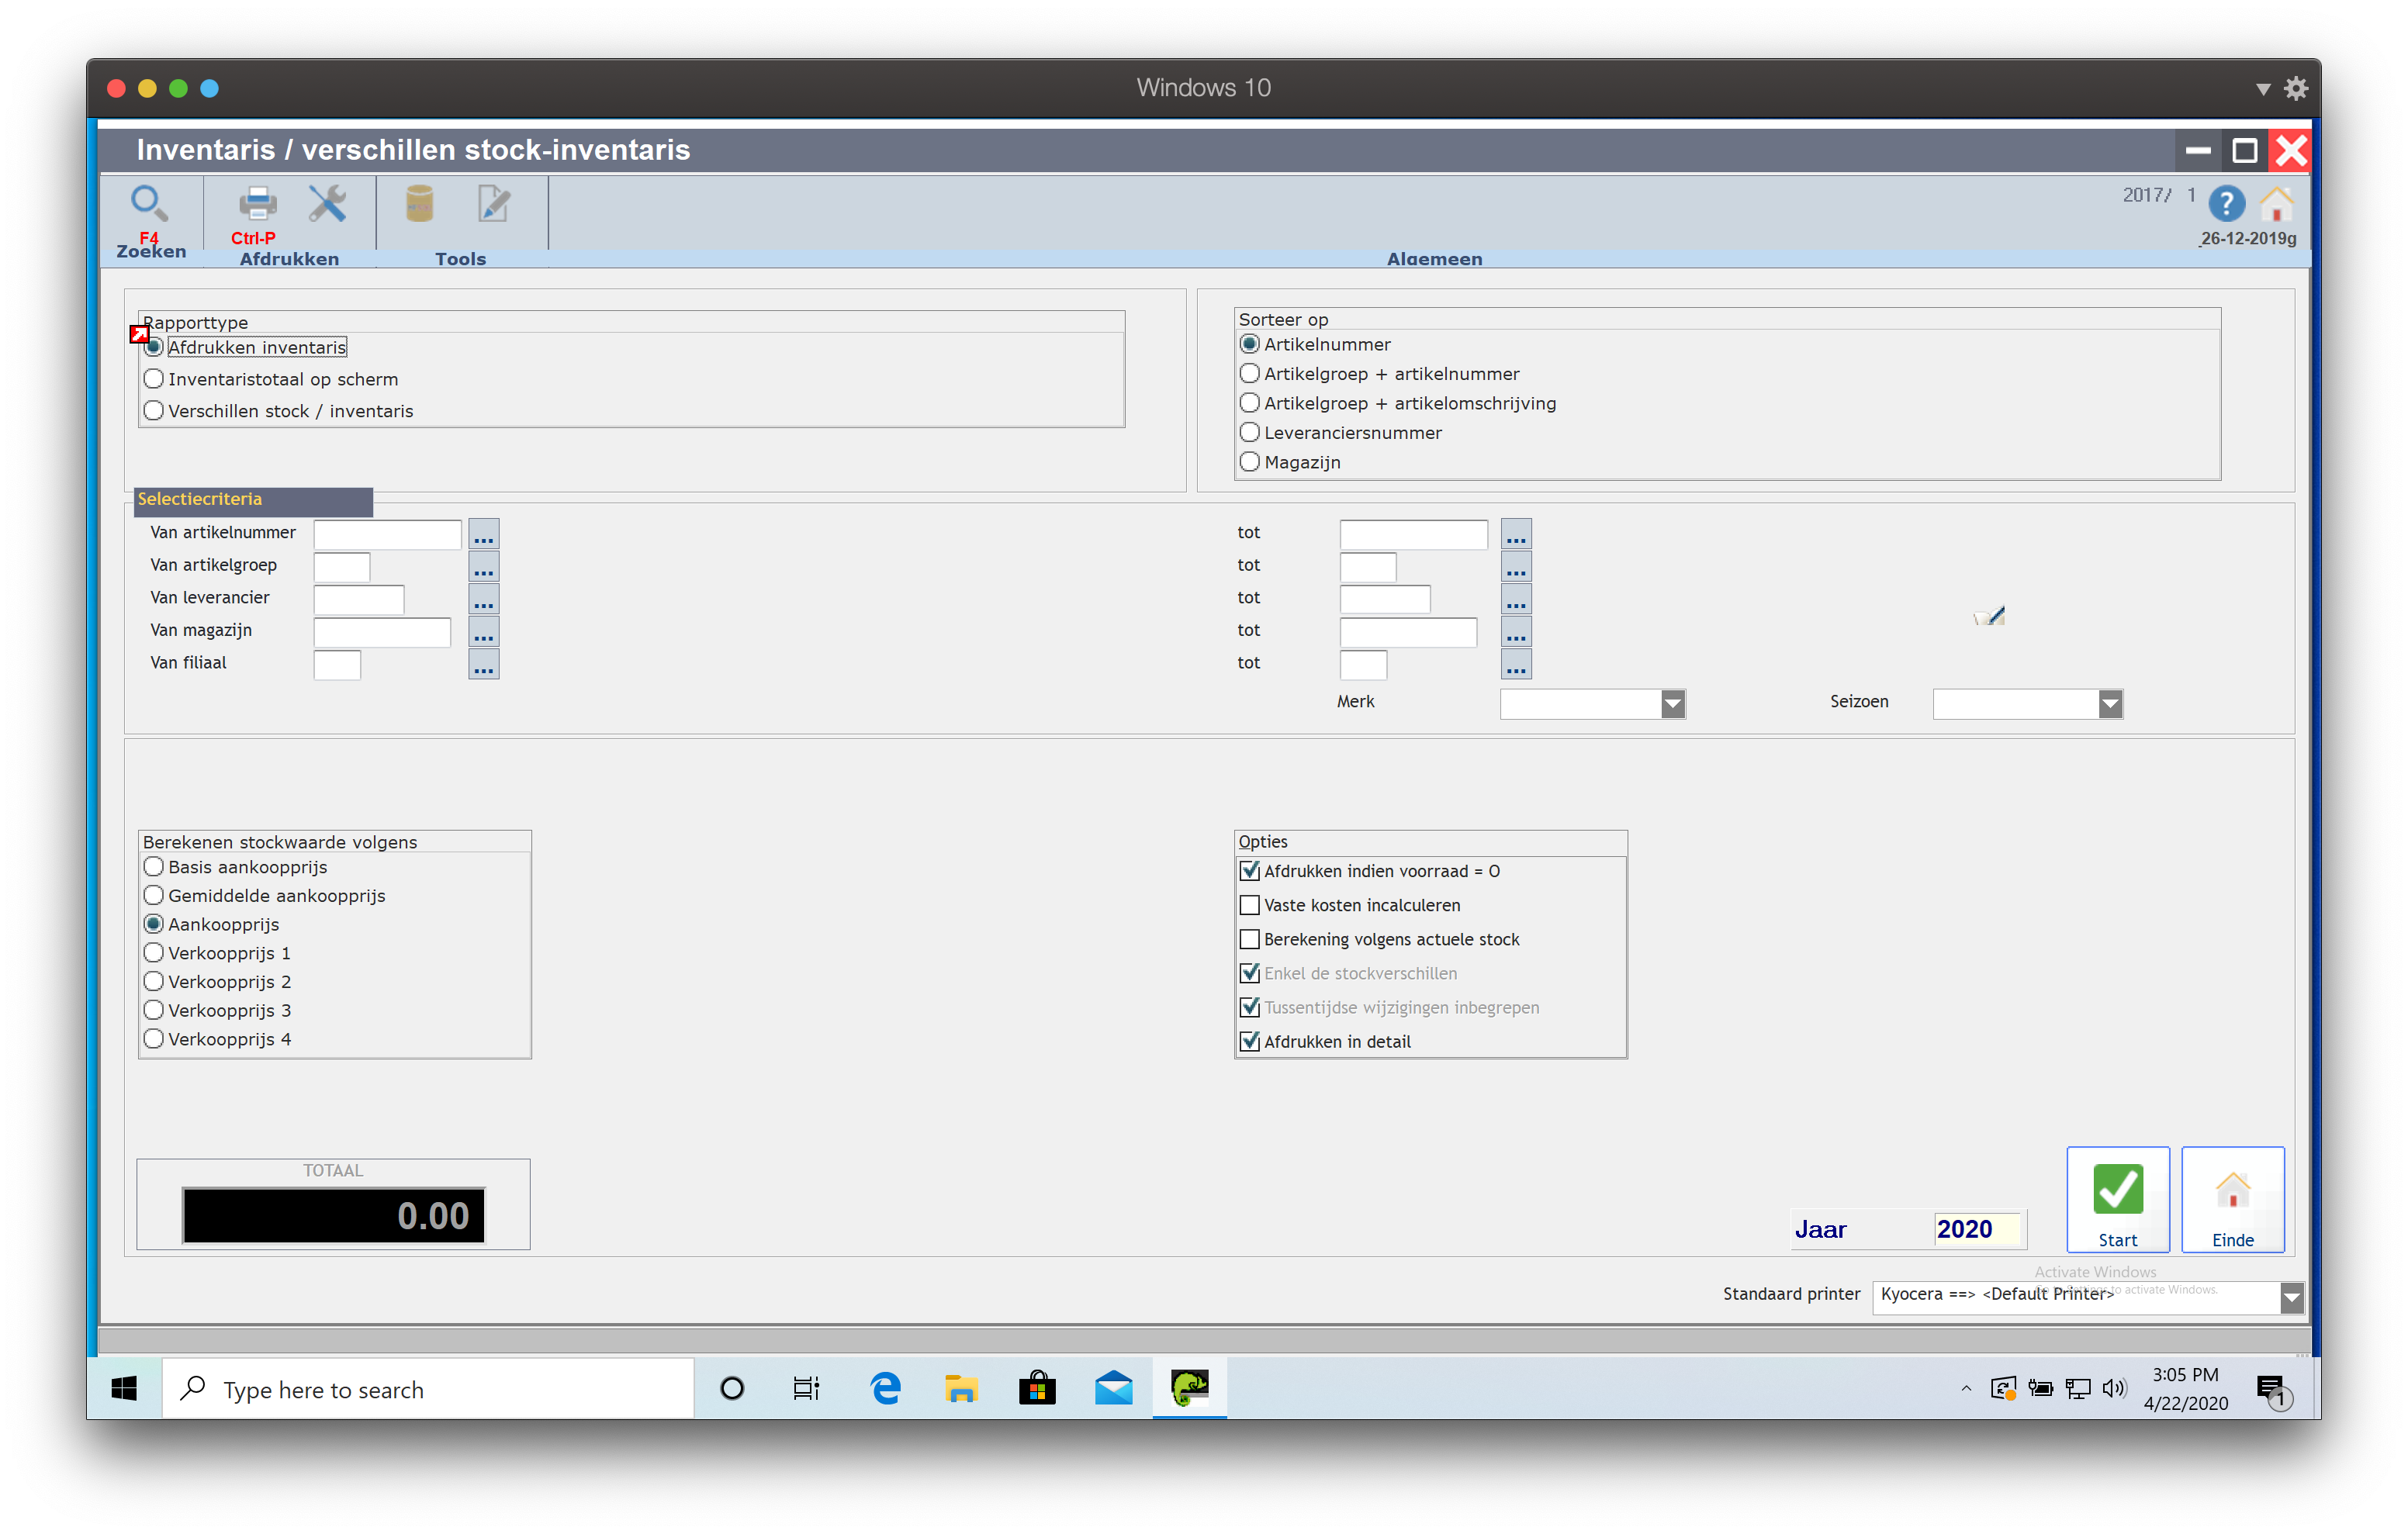Click the notepad pencil Tools icon
Screen dimensions: 2408x1534
point(493,203)
